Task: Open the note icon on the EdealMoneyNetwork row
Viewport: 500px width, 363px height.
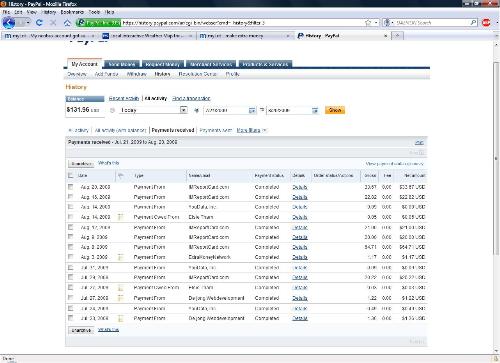Action: (121, 257)
